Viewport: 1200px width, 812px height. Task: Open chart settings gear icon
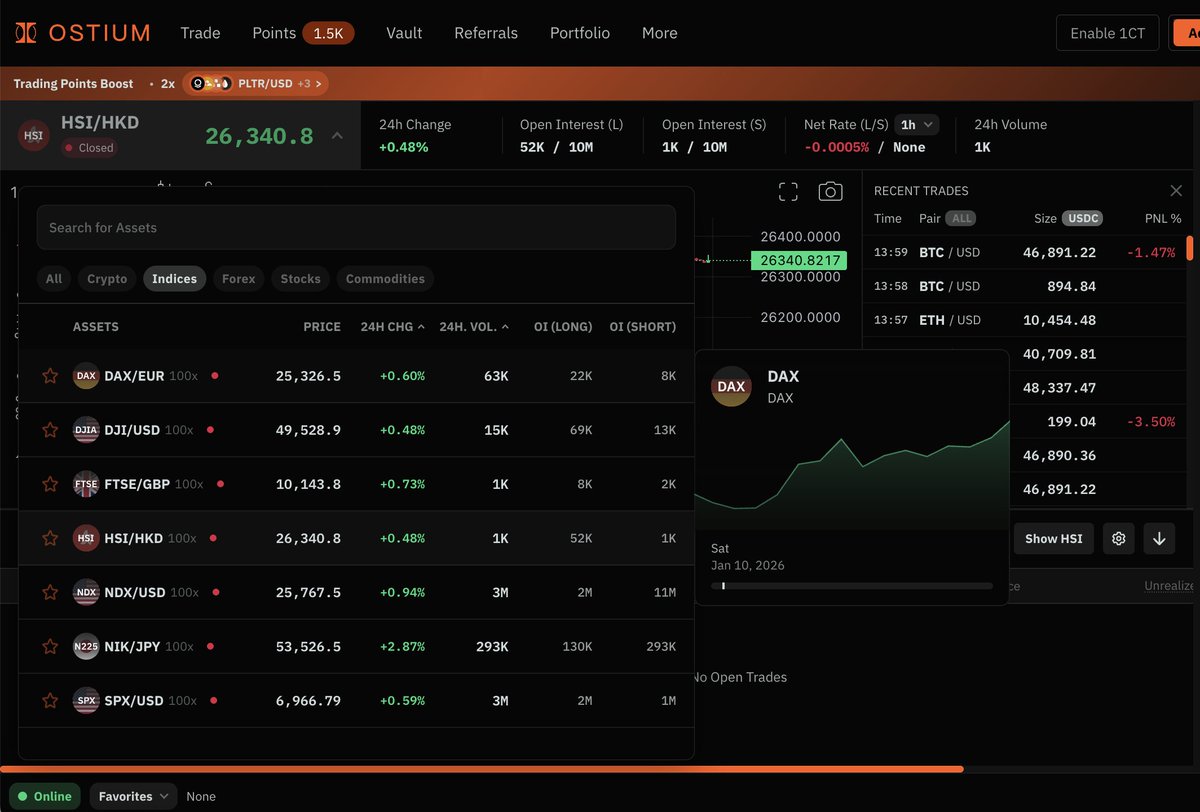(x=1119, y=538)
